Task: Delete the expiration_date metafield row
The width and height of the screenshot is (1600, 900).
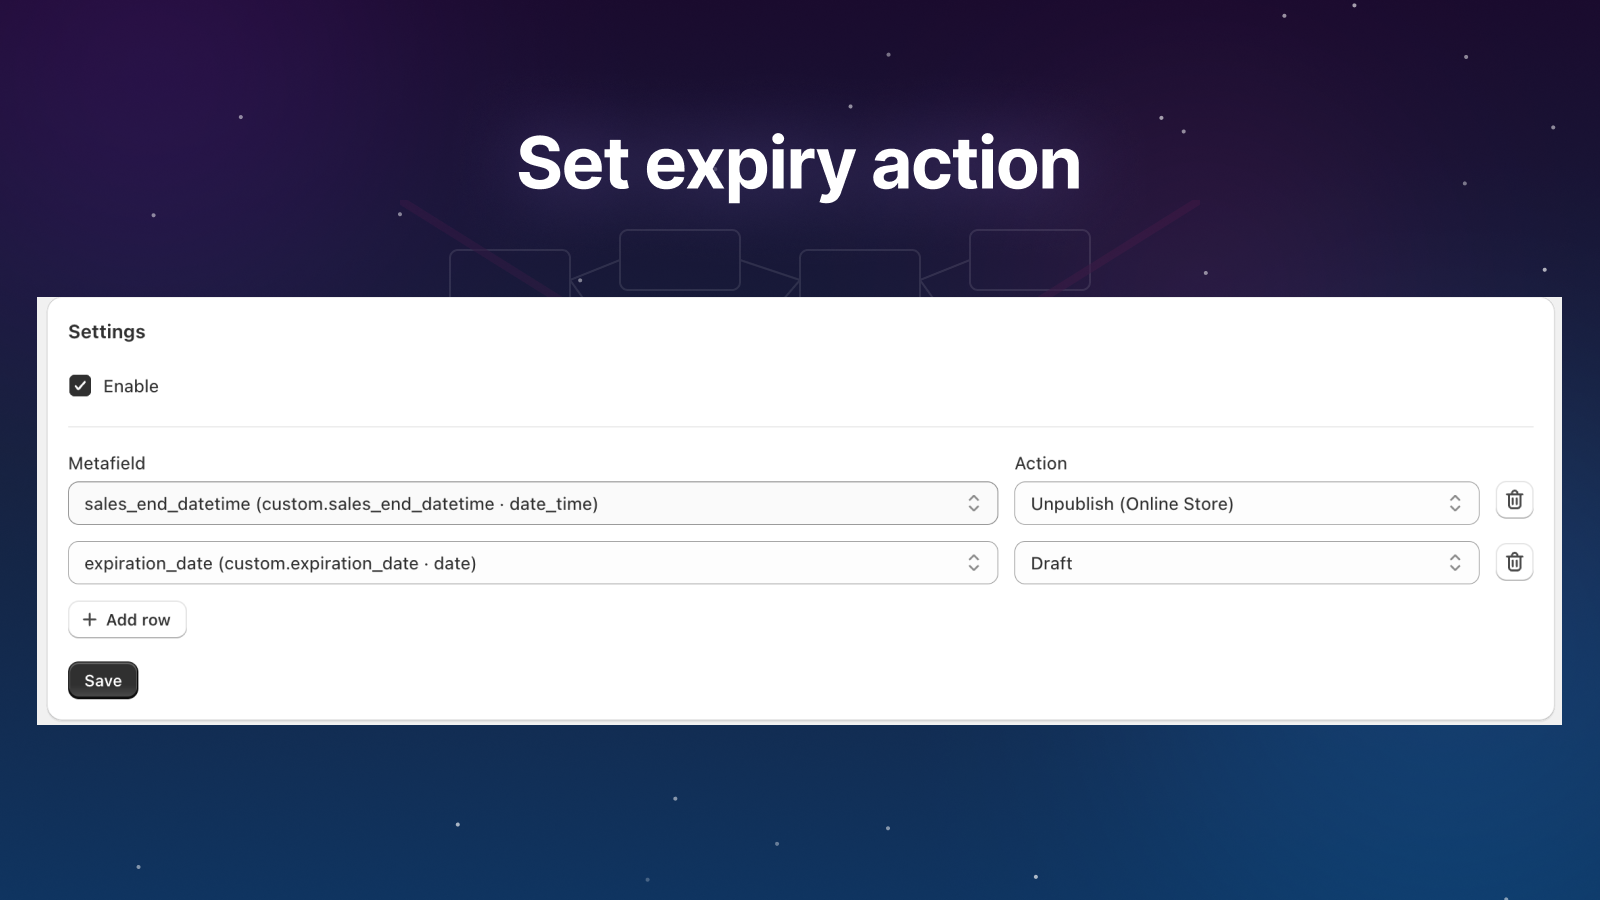Action: point(1514,562)
